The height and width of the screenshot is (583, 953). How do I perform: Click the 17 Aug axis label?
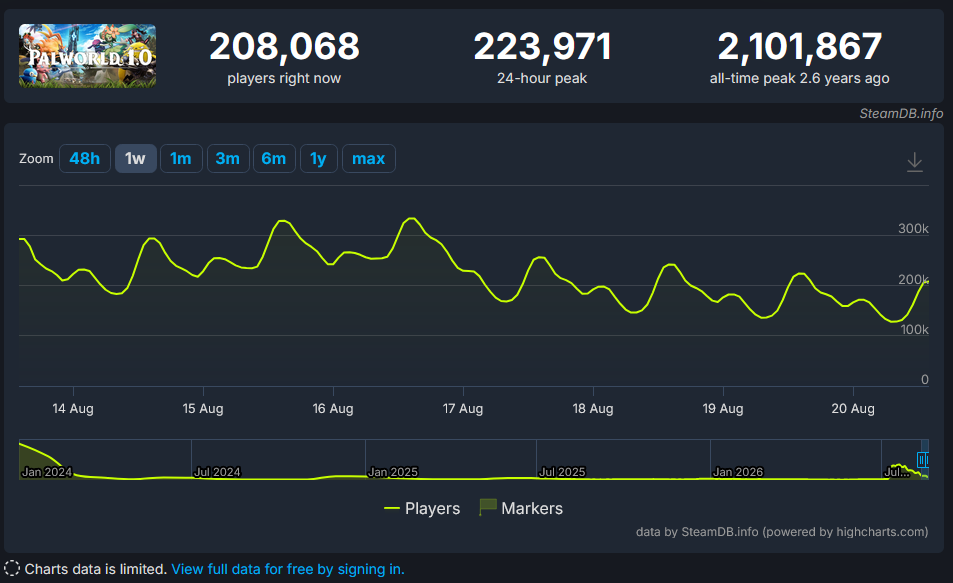tap(463, 409)
